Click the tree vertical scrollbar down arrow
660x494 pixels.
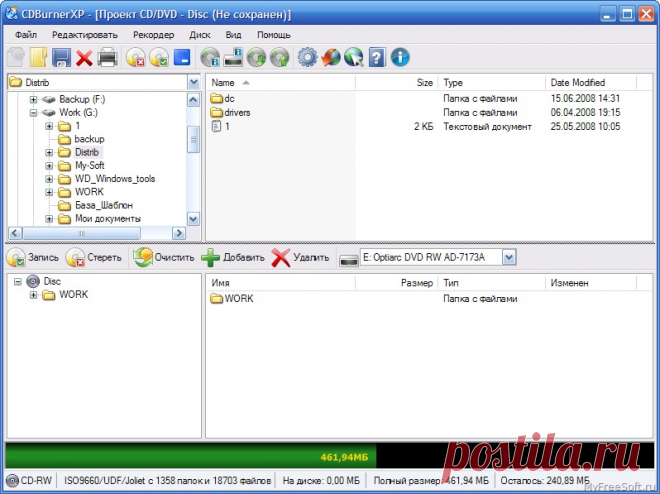click(x=193, y=219)
